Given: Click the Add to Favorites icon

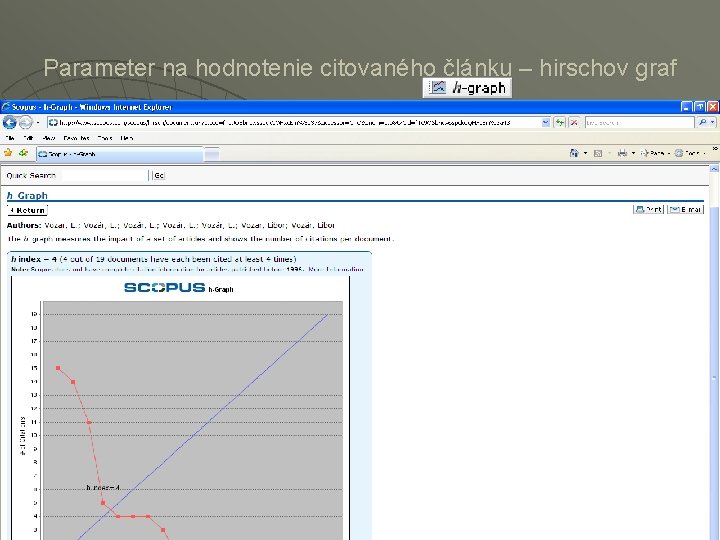Looking at the screenshot, I should 23,153.
